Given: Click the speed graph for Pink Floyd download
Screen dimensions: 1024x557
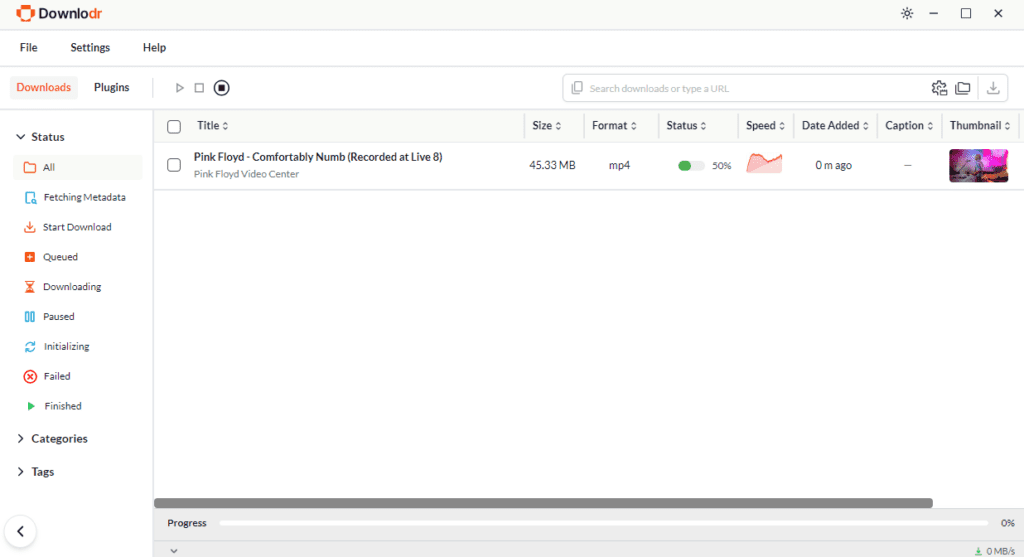Looking at the screenshot, I should pyautogui.click(x=764, y=163).
